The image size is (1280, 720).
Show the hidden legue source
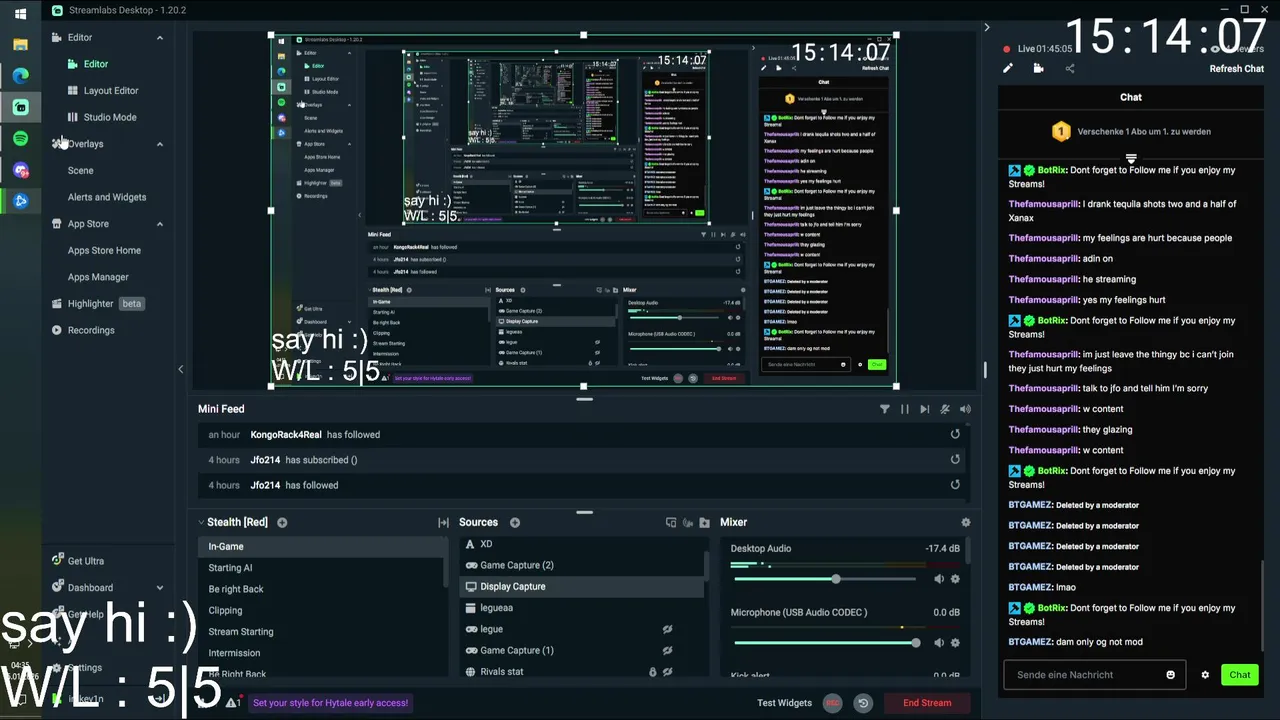coord(667,629)
